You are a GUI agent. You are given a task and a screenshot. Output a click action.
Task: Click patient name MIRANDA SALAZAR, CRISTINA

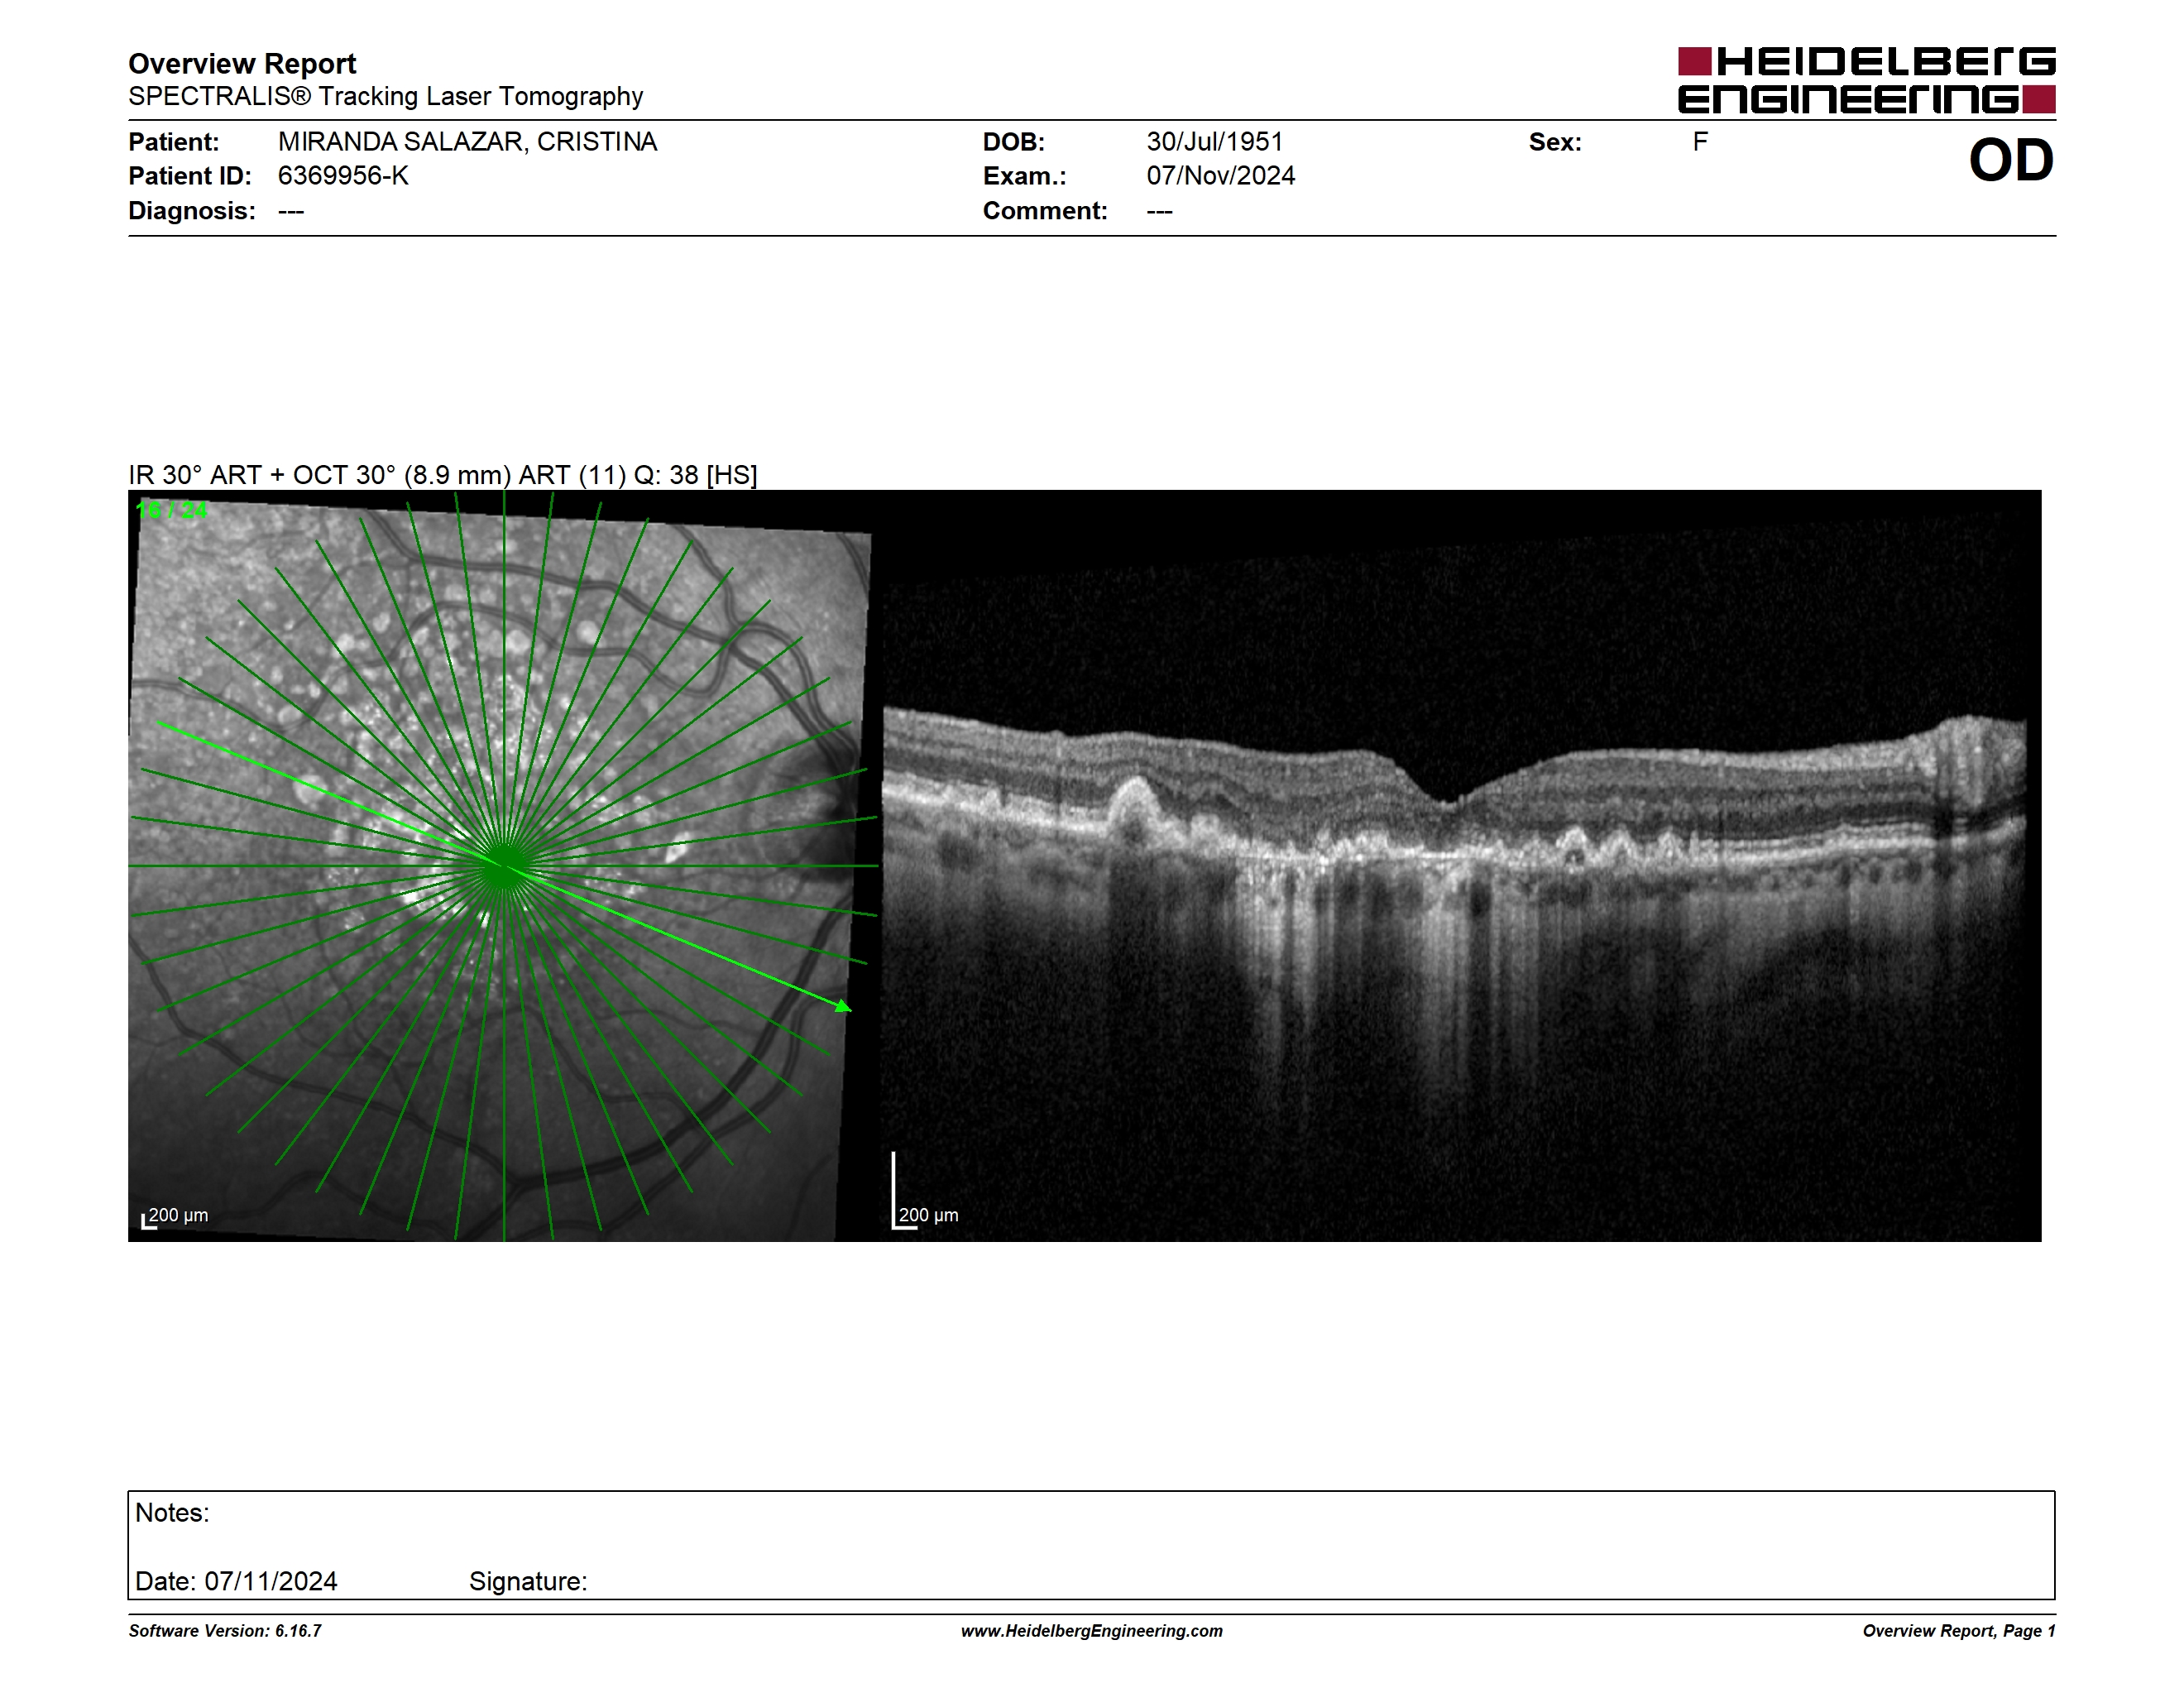coord(467,142)
